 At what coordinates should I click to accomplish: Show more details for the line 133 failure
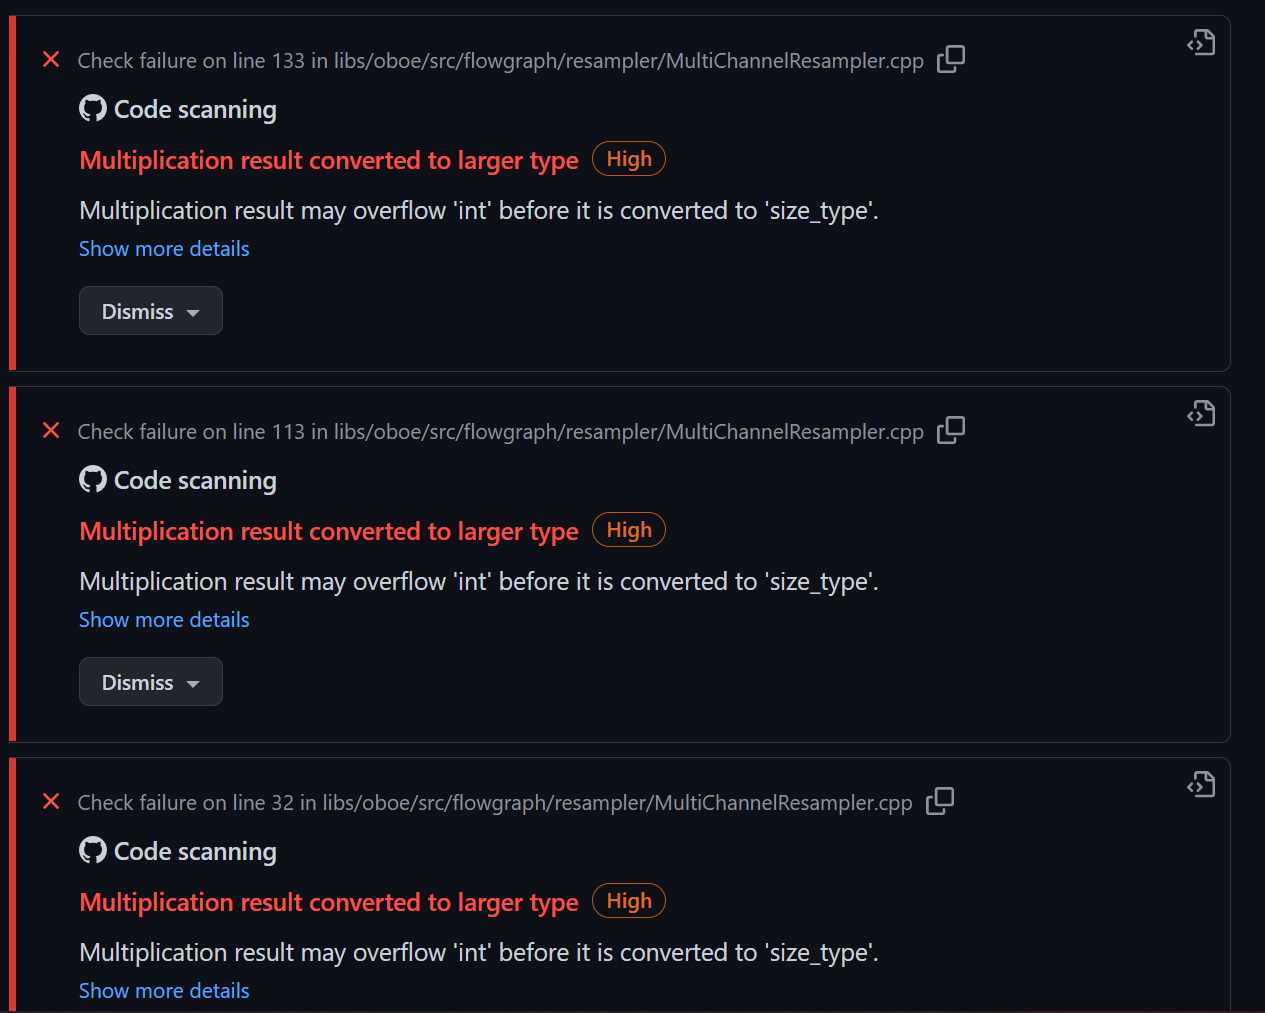pos(163,248)
